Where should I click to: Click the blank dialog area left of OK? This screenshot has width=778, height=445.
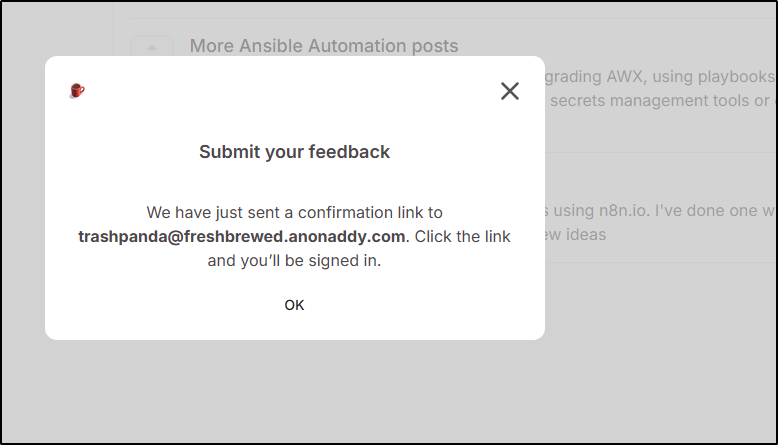tap(150, 305)
